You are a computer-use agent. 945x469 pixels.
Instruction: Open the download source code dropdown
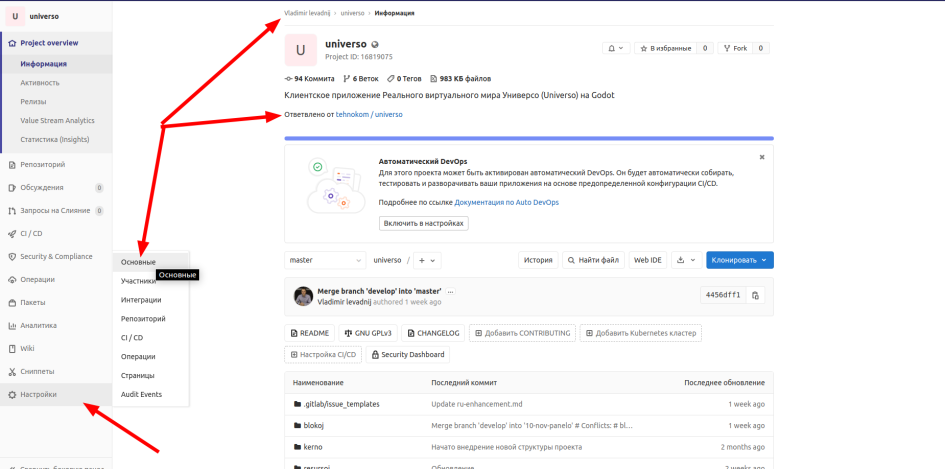[686, 260]
